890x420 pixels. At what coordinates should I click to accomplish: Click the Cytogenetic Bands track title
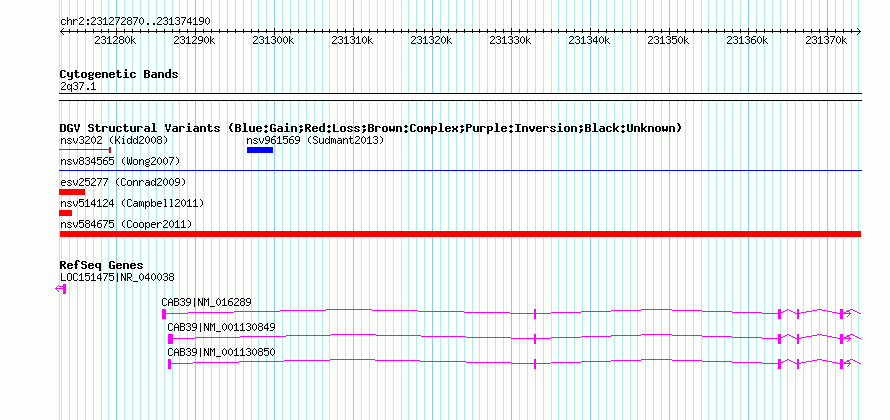point(119,74)
